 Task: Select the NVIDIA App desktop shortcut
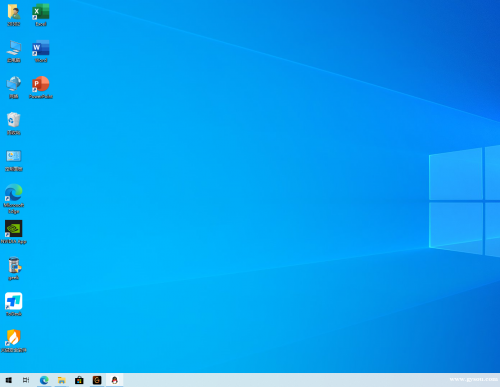(x=14, y=232)
